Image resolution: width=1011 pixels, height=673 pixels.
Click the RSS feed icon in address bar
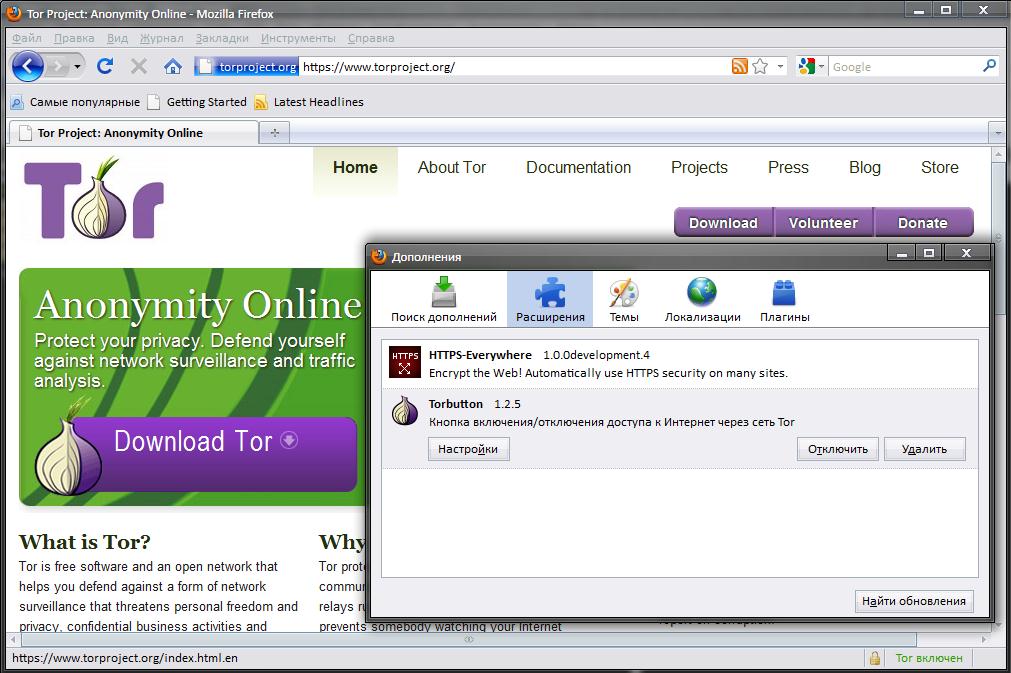point(739,67)
